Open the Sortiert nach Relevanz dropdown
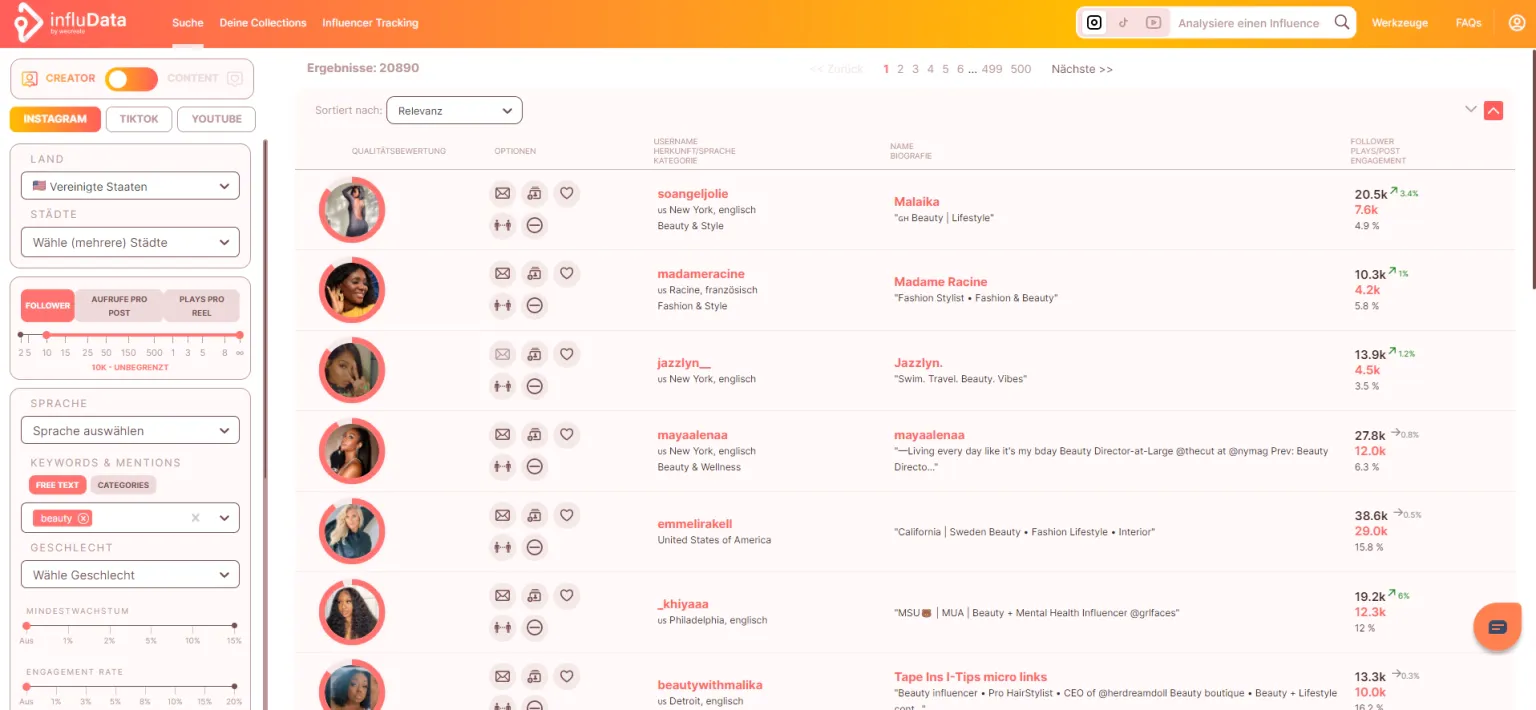Viewport: 1536px width, 710px height. point(454,111)
